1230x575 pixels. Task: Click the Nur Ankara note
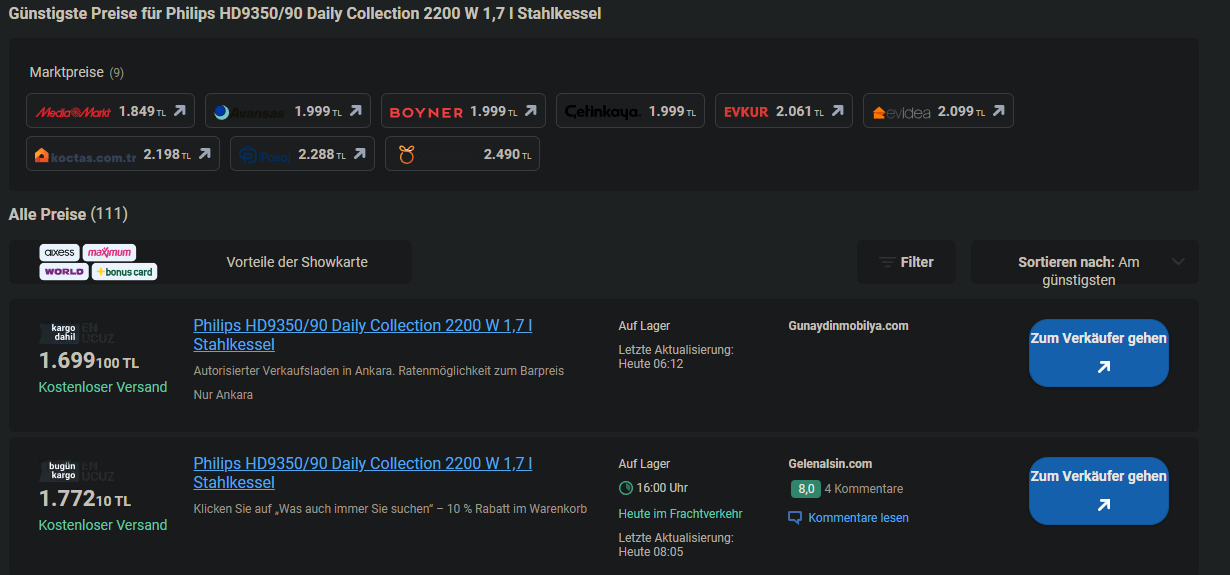pos(223,395)
